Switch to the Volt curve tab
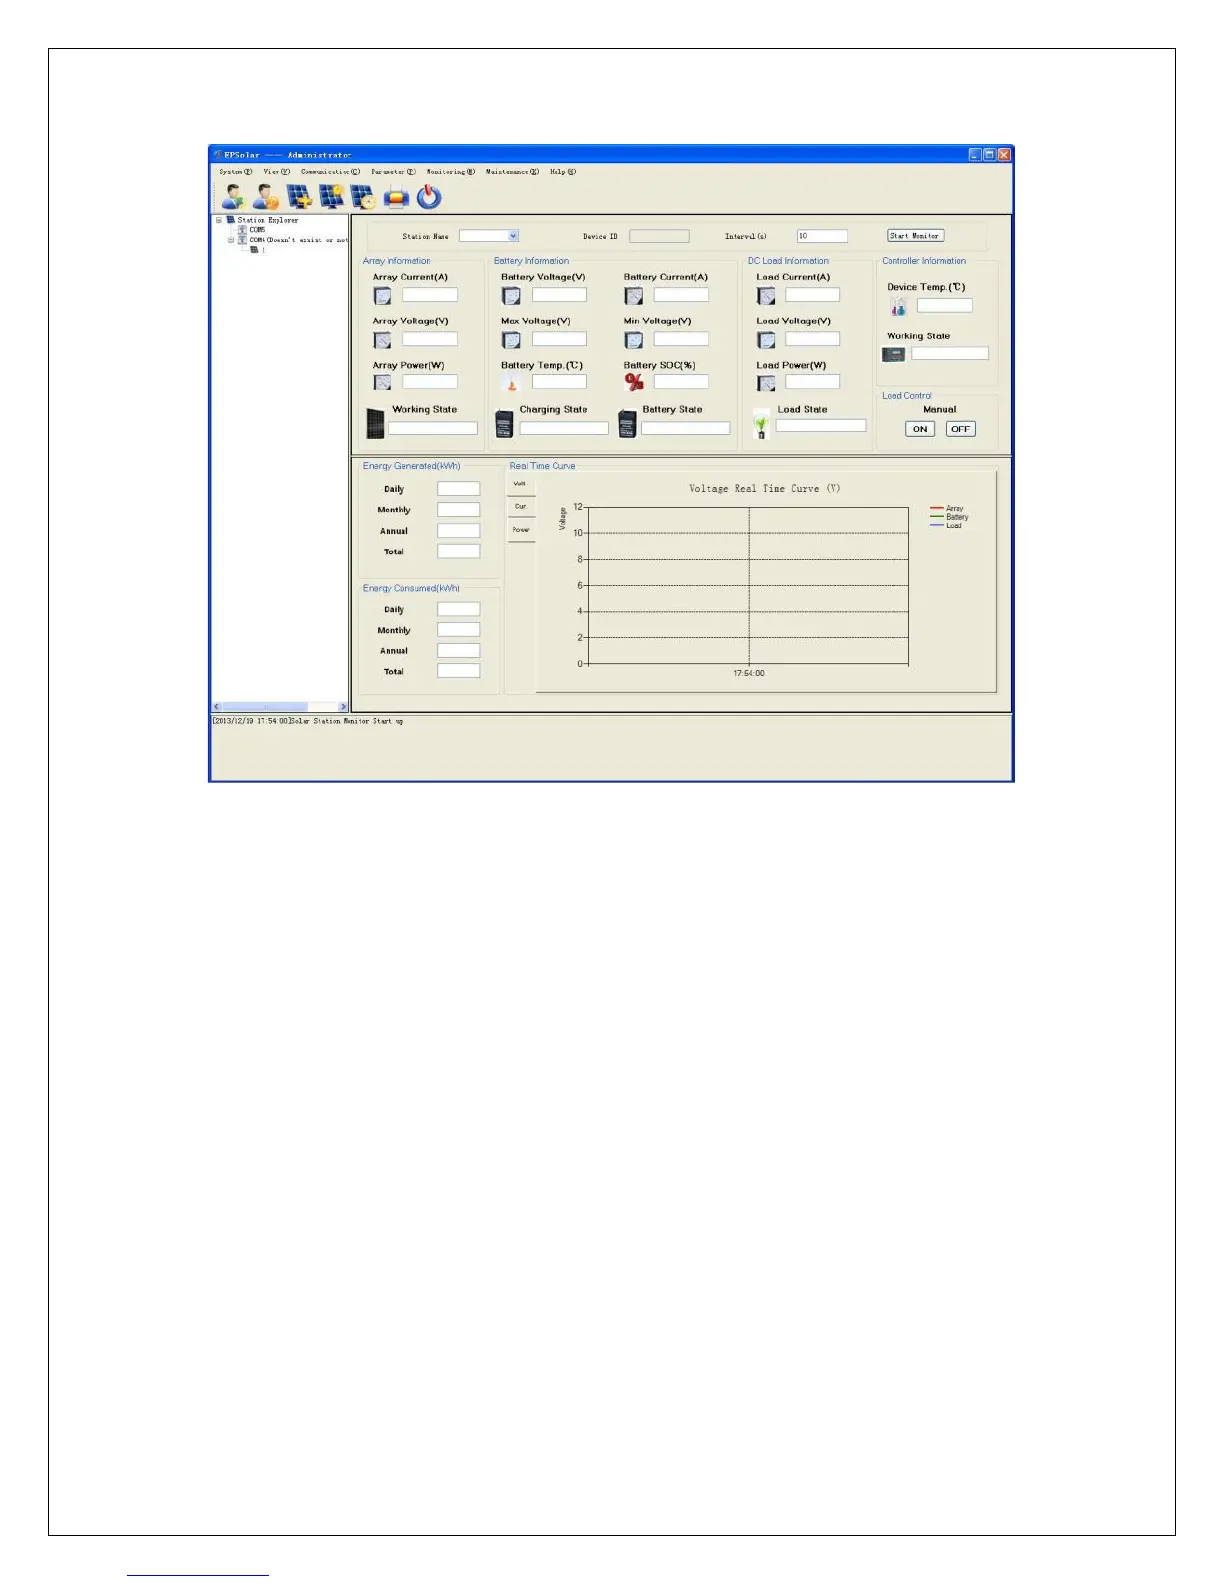Image resolution: width=1224 pixels, height=1584 pixels. [x=520, y=484]
